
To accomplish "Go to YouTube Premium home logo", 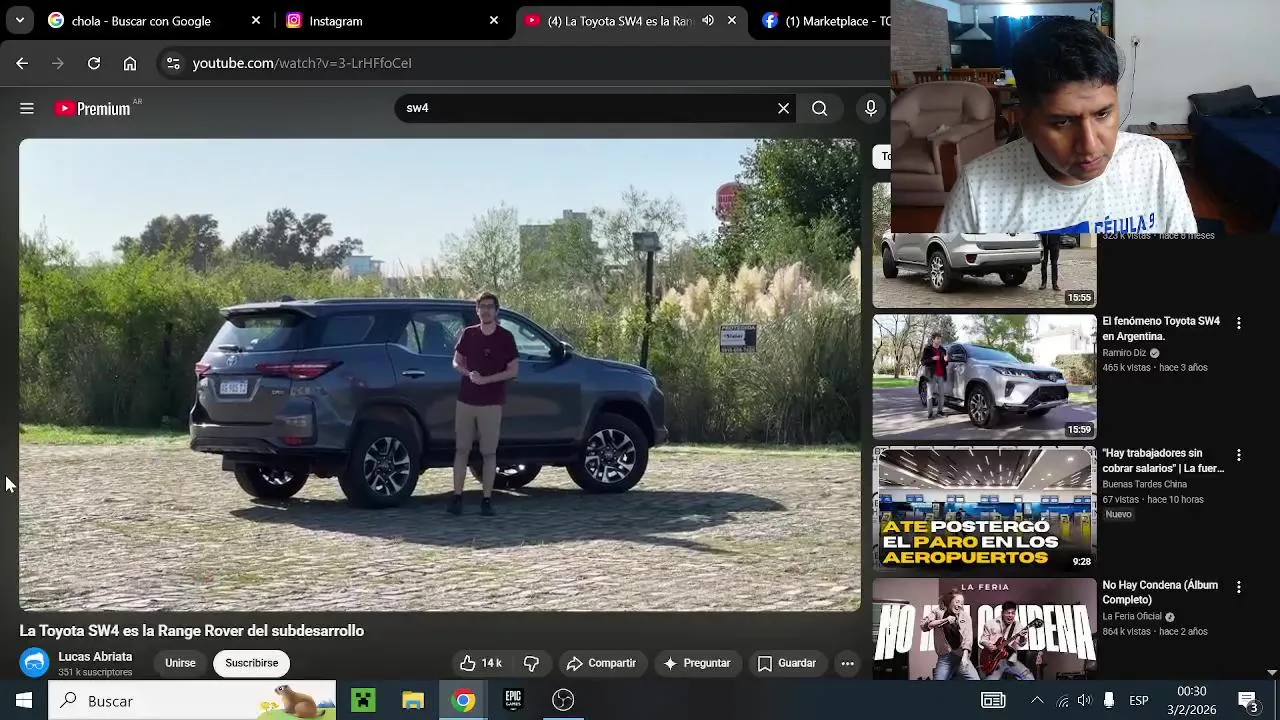I will pos(93,108).
